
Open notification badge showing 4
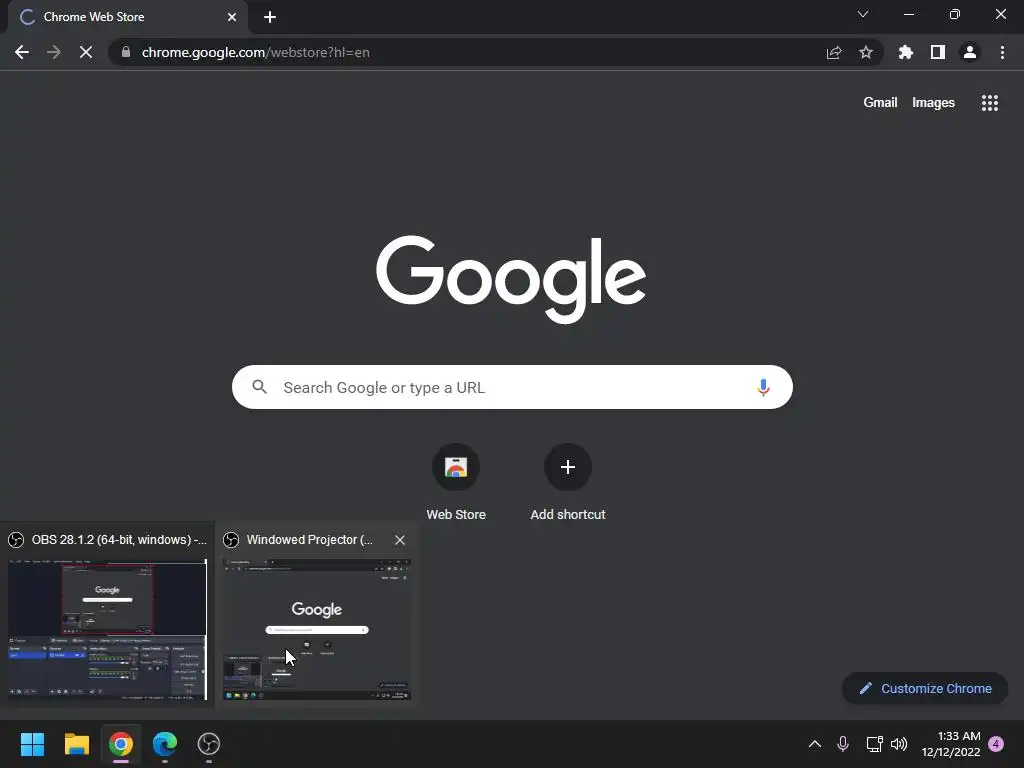(x=996, y=744)
